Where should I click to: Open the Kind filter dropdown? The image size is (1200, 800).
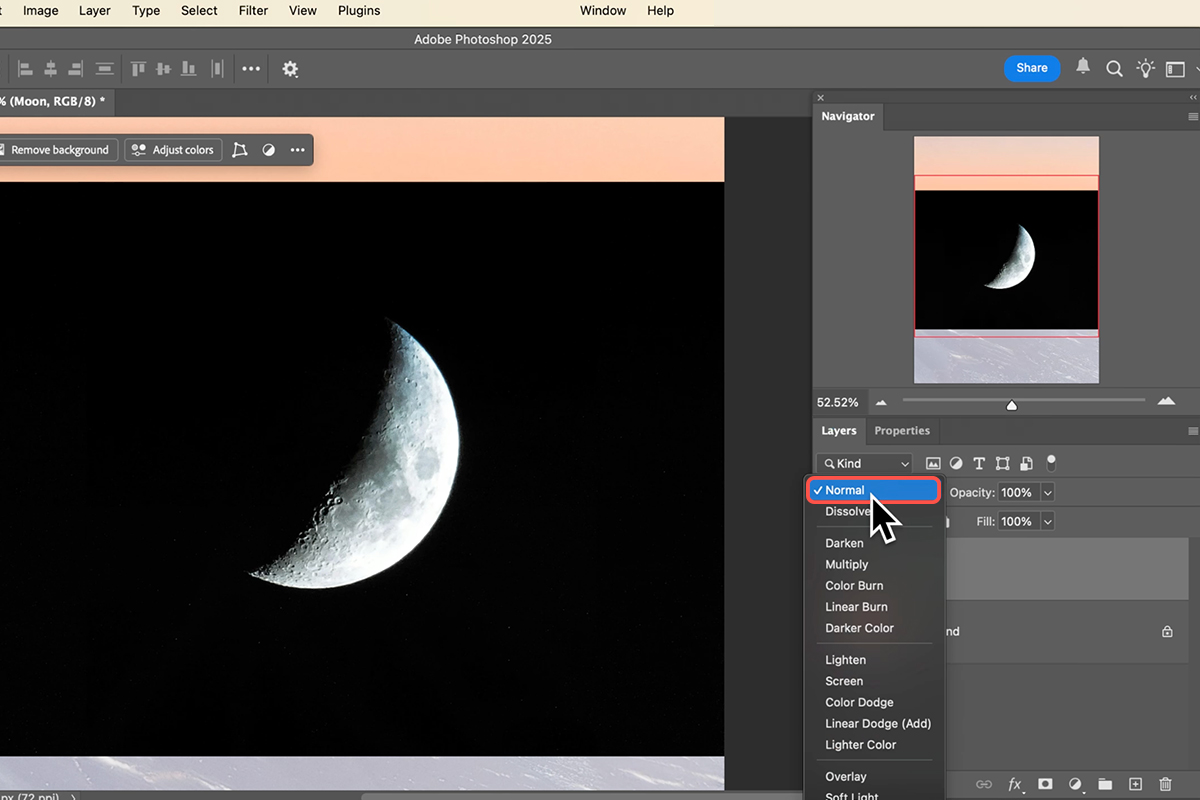pos(865,464)
